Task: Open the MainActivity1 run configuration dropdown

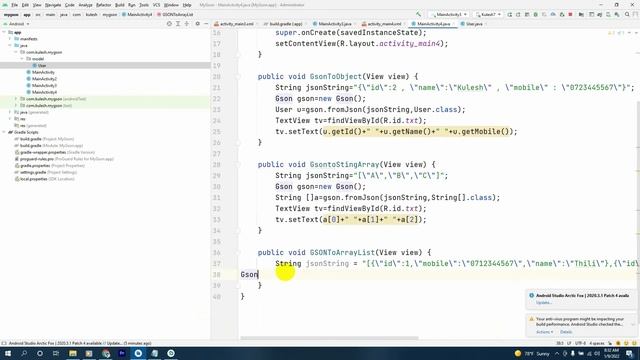Action: coord(448,14)
